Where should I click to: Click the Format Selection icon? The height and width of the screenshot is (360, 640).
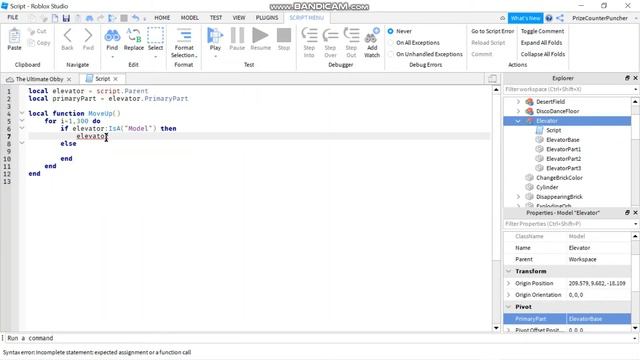184,36
